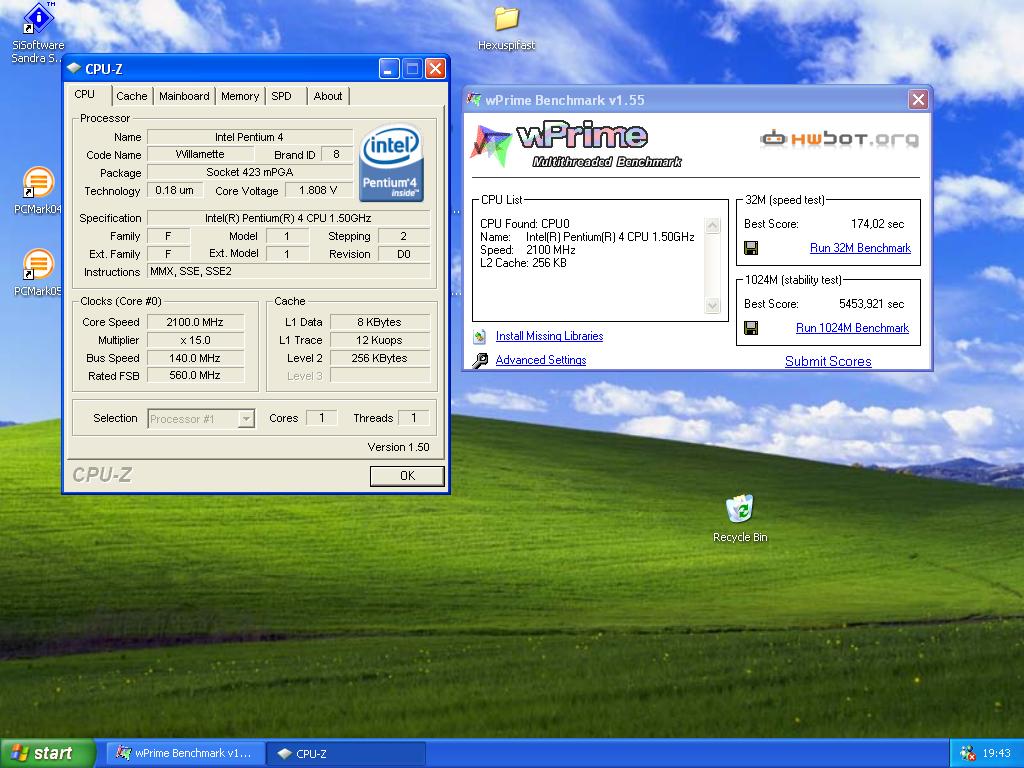Click the Name field Intel Pentium 4
Viewport: 1024px width, 768px height.
click(249, 137)
